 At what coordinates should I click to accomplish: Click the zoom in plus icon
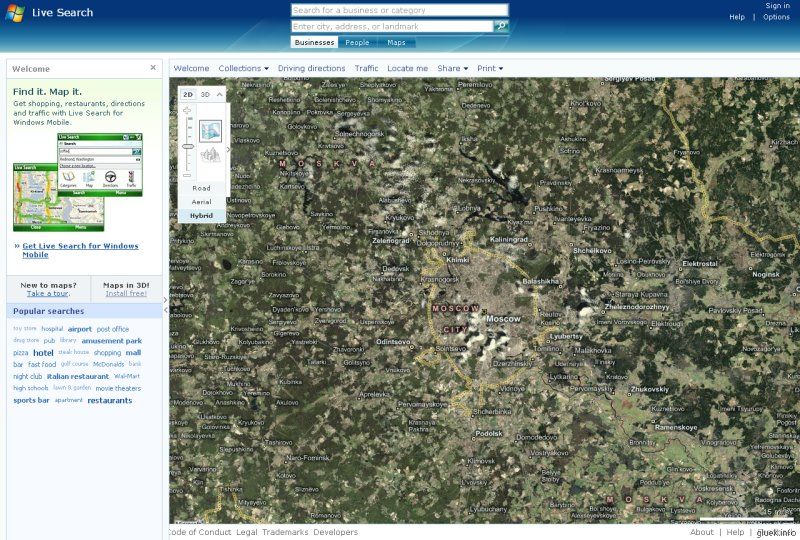pos(187,110)
